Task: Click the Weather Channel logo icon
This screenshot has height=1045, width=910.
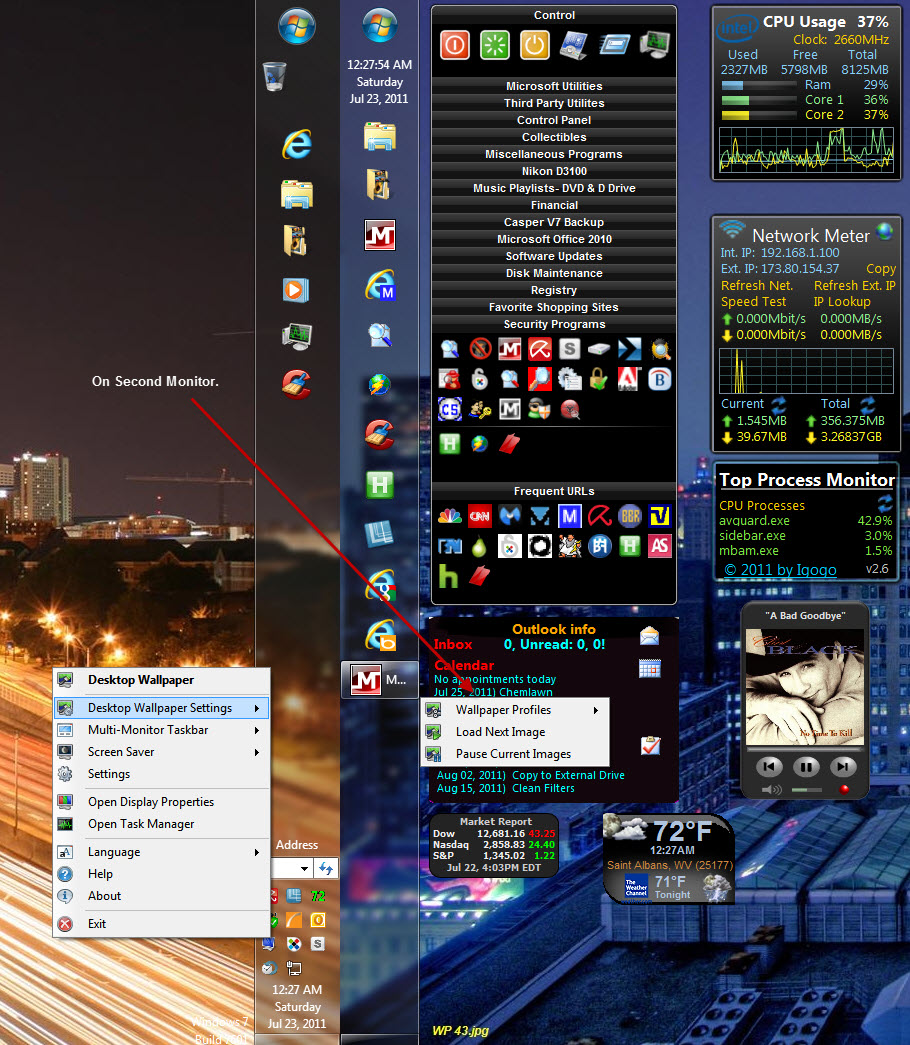Action: coord(636,887)
